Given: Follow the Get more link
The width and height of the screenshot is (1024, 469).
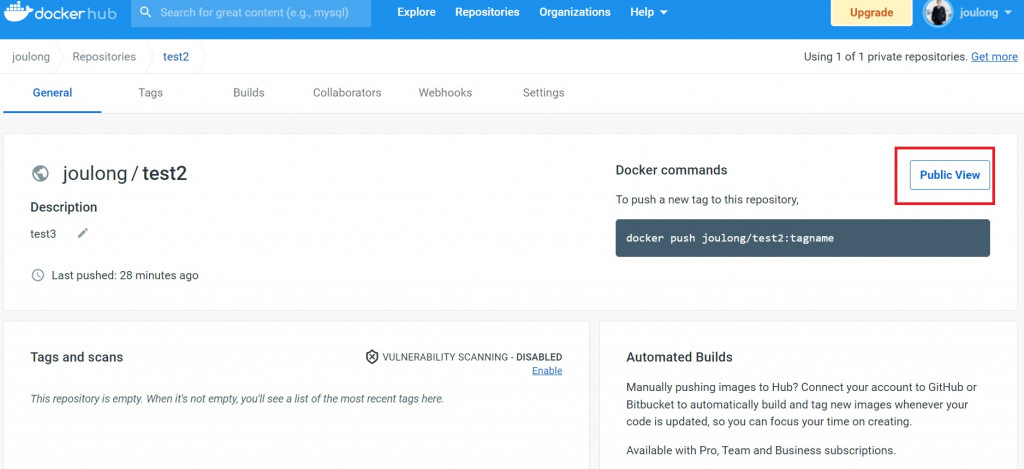Looking at the screenshot, I should (x=994, y=57).
